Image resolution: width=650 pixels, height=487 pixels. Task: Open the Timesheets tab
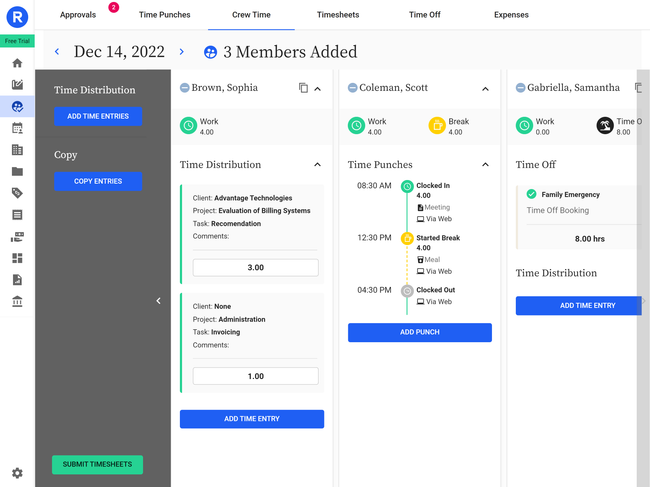(x=338, y=15)
